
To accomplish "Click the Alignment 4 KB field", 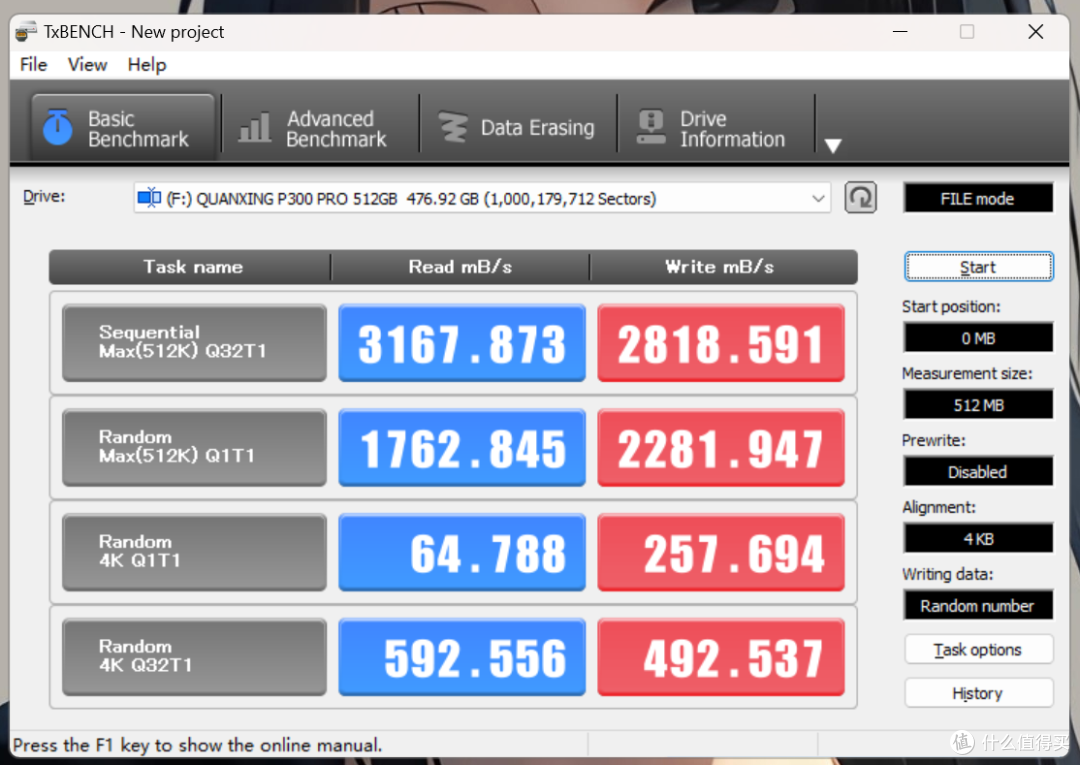I will point(978,538).
